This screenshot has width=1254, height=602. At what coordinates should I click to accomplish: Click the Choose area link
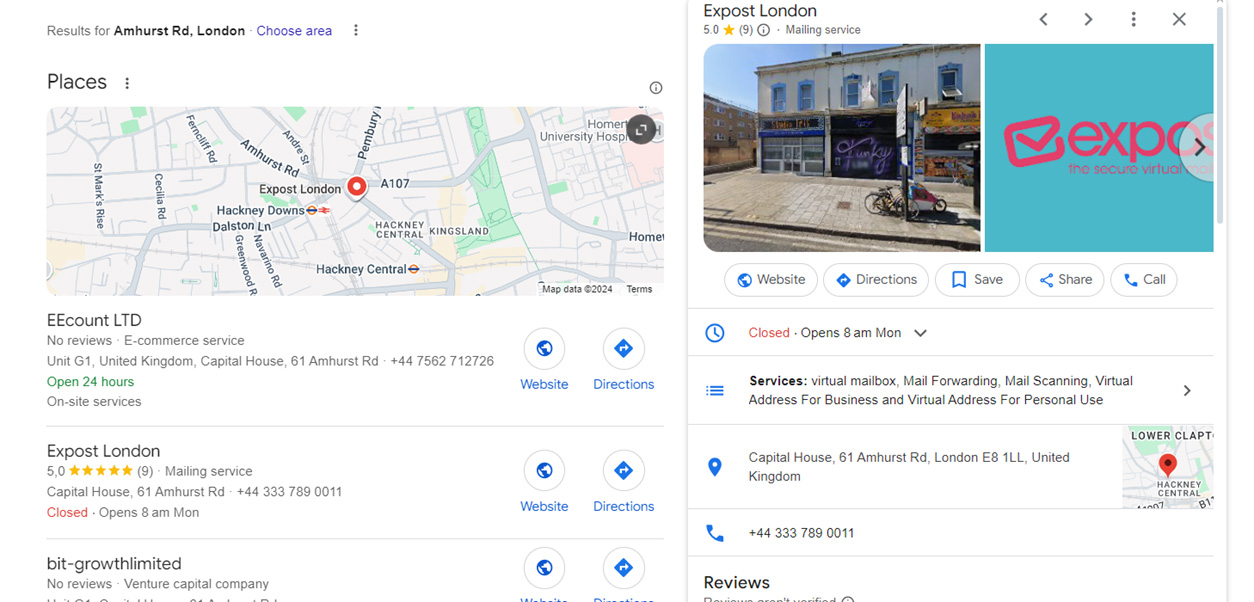point(294,31)
